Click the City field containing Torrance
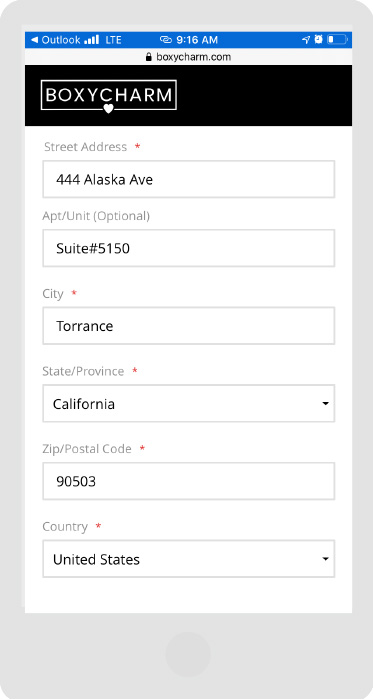Screen dimensions: 373x699 [189, 326]
